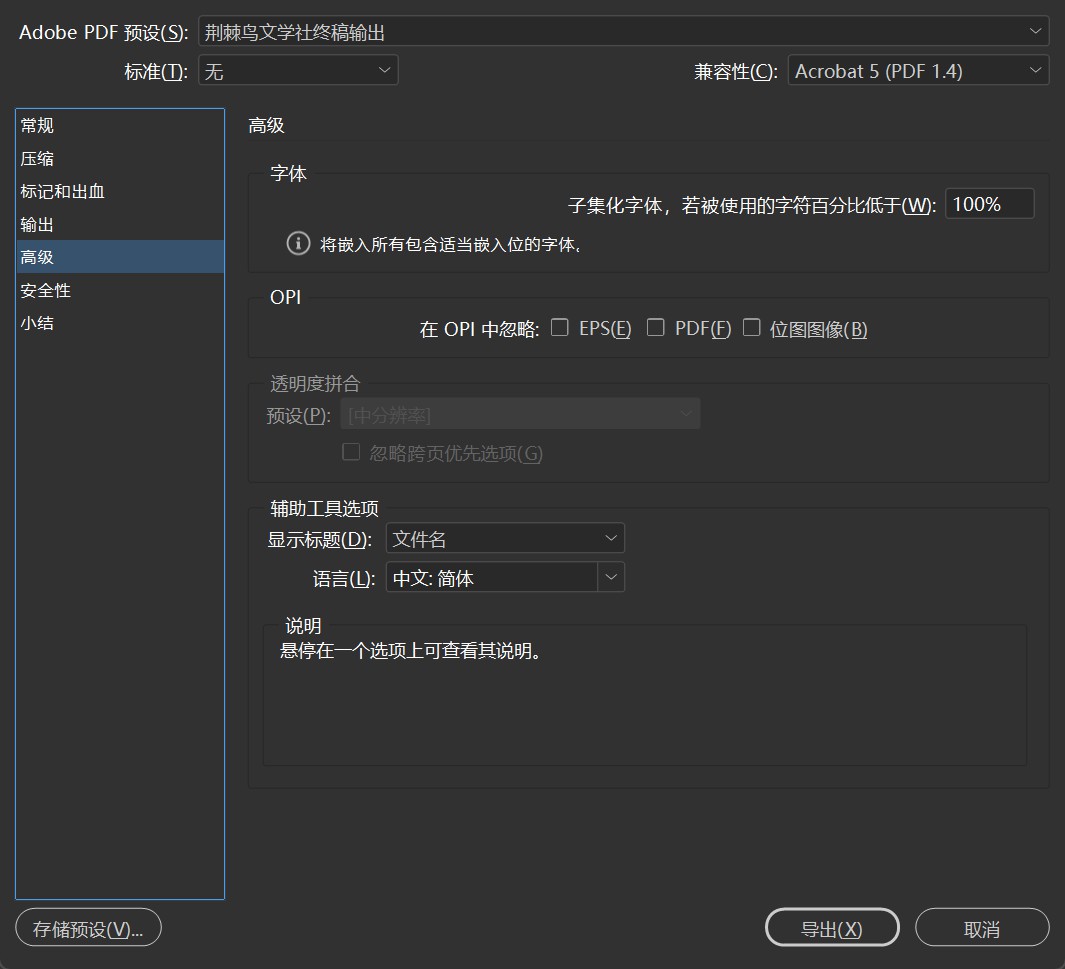
Task: Expand the 显示标题 文件名 dropdown
Action: 505,539
